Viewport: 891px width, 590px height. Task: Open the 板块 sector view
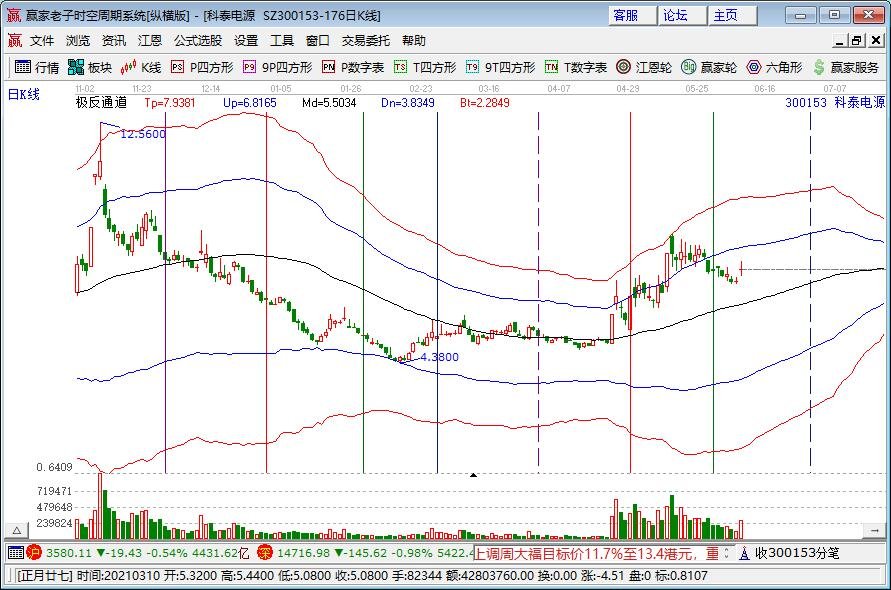[90, 67]
